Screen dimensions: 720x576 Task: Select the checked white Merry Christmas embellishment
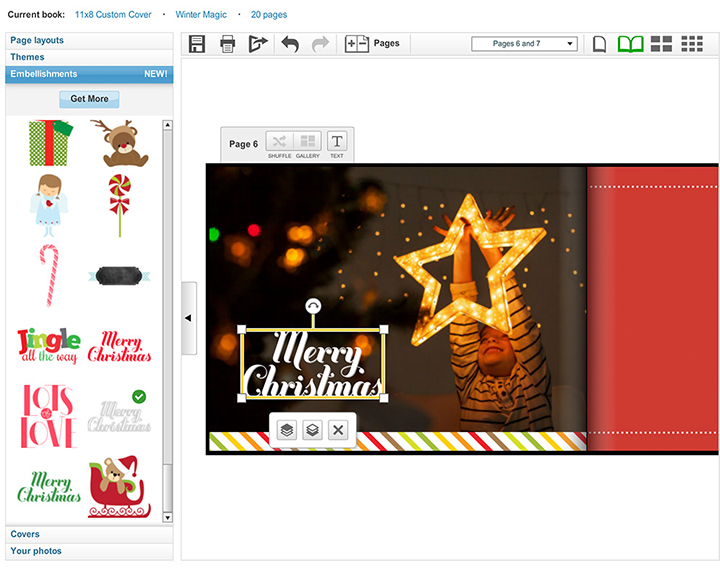(x=119, y=416)
